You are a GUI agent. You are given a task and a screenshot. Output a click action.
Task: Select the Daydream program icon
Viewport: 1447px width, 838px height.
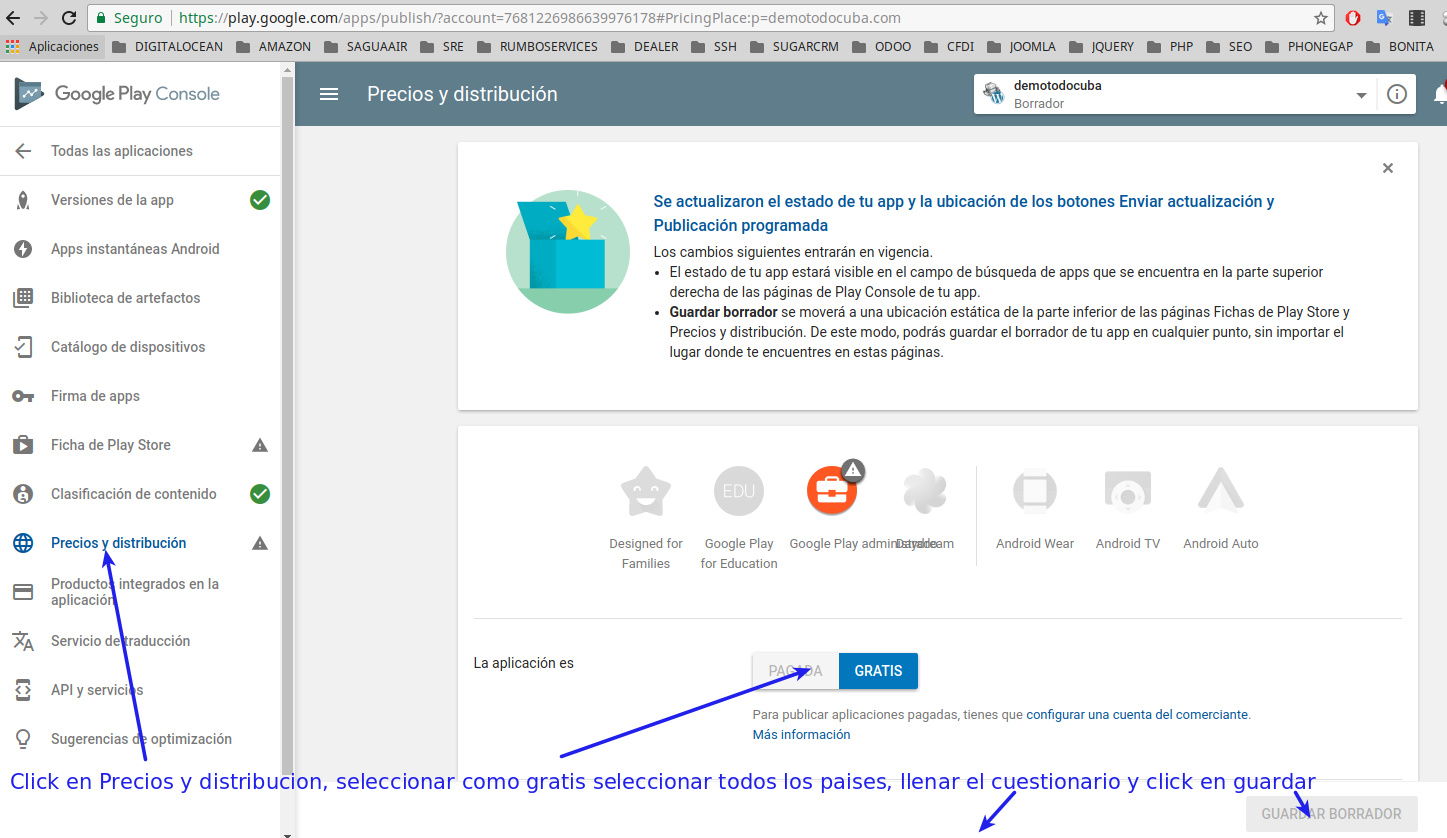click(925, 491)
